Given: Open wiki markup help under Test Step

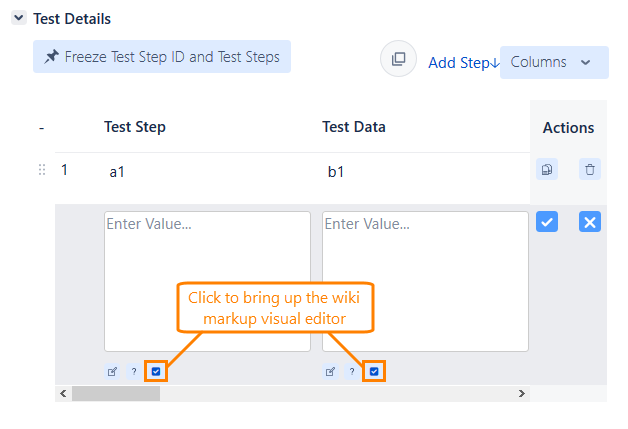Looking at the screenshot, I should (134, 372).
